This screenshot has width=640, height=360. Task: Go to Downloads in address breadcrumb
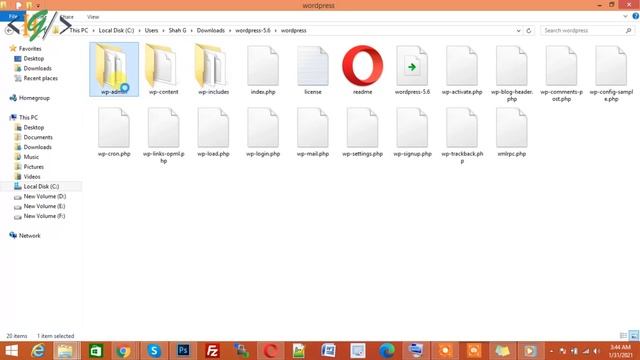(211, 31)
